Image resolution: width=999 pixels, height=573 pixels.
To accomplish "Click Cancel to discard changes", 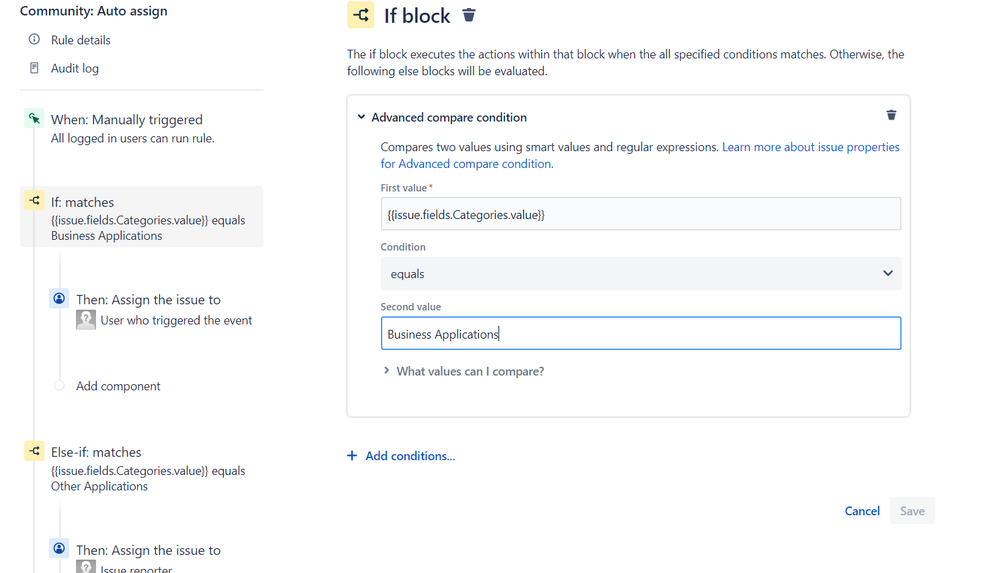I will 861,511.
